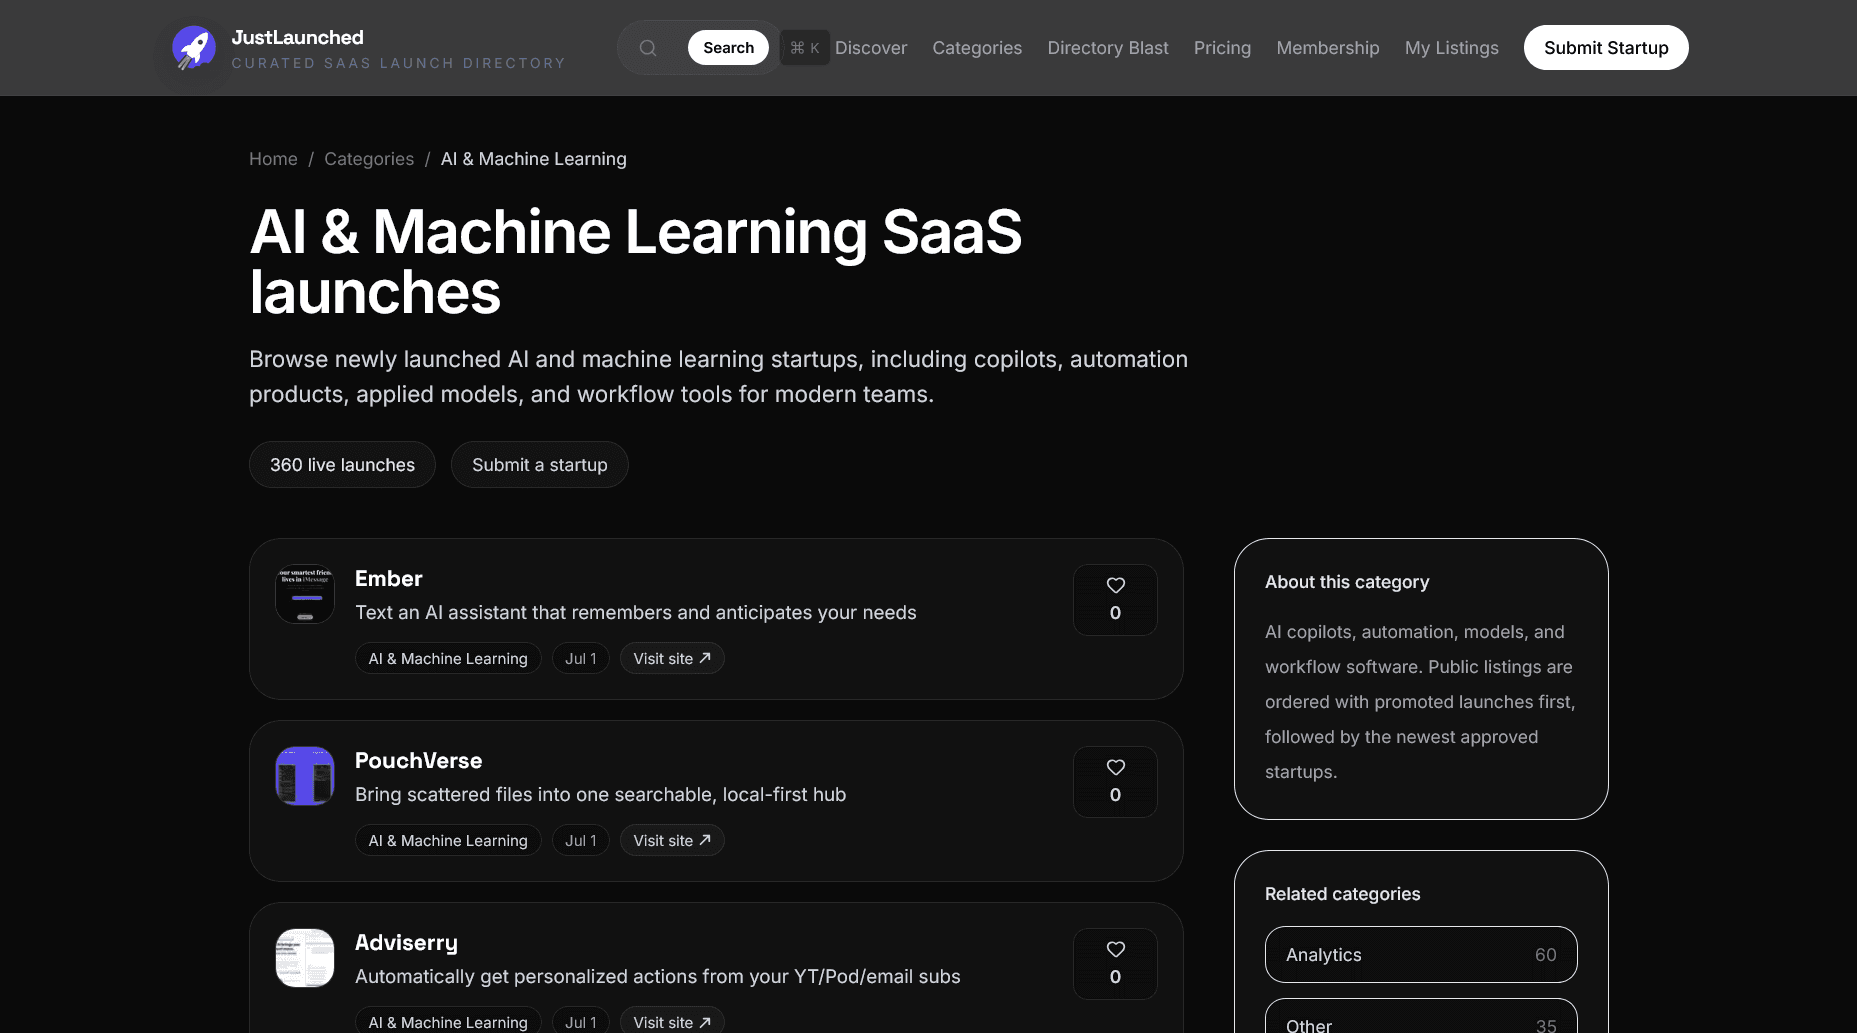Go to Home via breadcrumb
The image size is (1857, 1033).
point(273,159)
